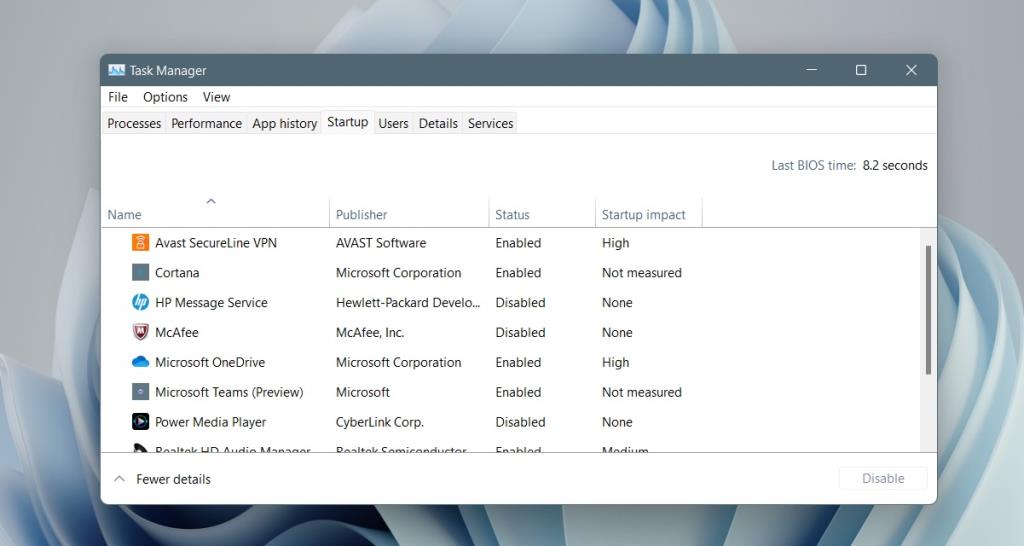This screenshot has width=1024, height=546.
Task: Click Avast's Enabled status cell
Action: tap(518, 243)
